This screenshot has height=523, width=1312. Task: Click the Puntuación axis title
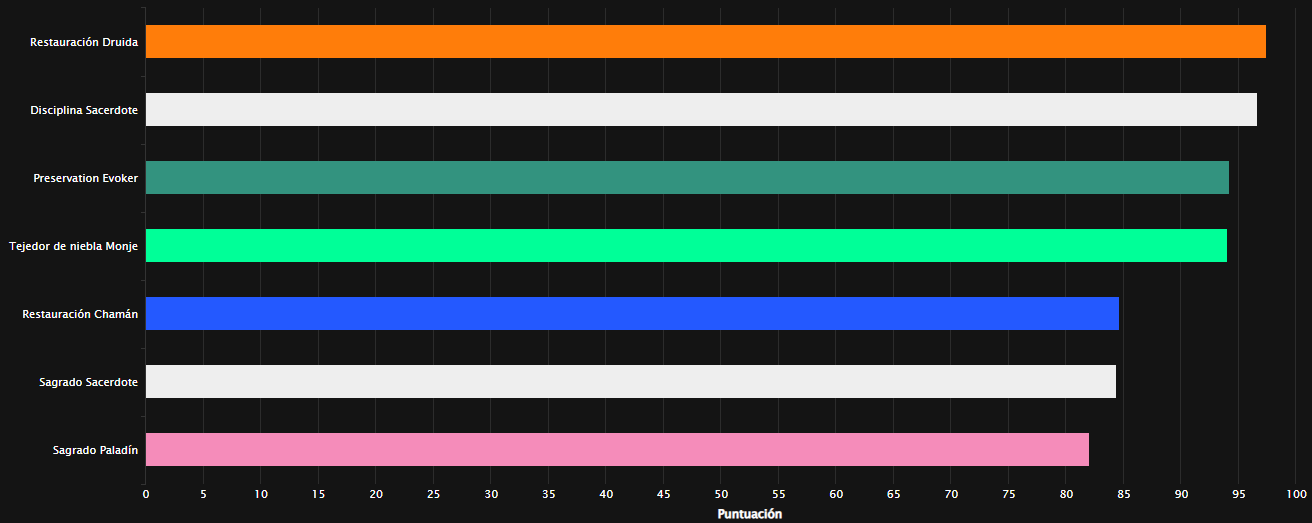click(750, 514)
